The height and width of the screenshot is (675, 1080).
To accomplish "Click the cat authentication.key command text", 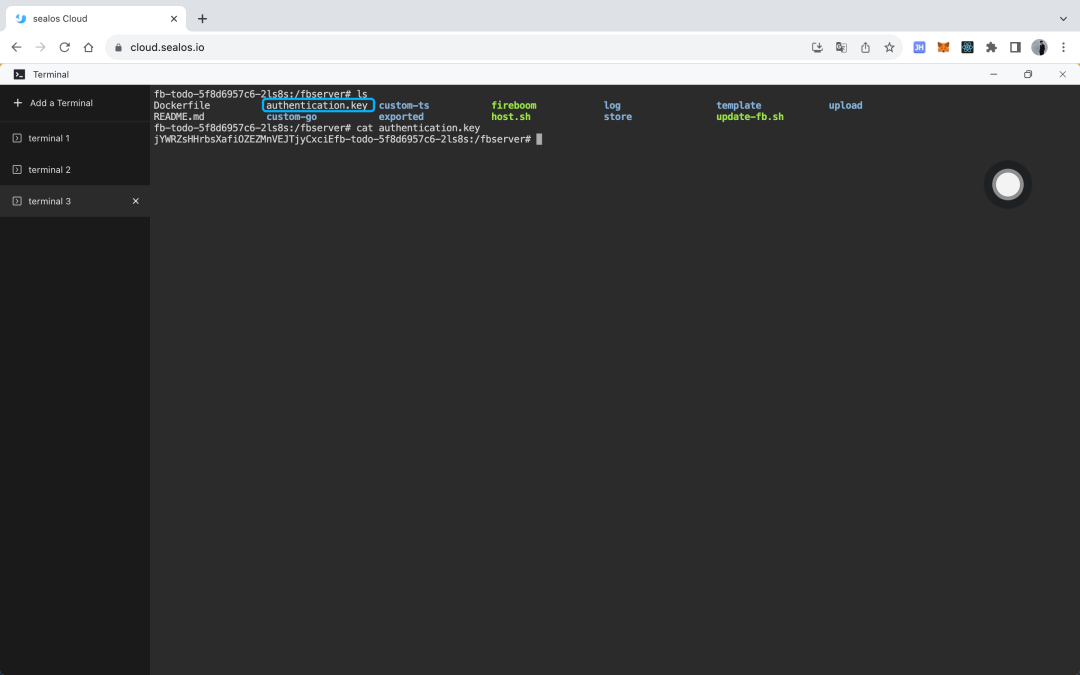I will pos(418,128).
